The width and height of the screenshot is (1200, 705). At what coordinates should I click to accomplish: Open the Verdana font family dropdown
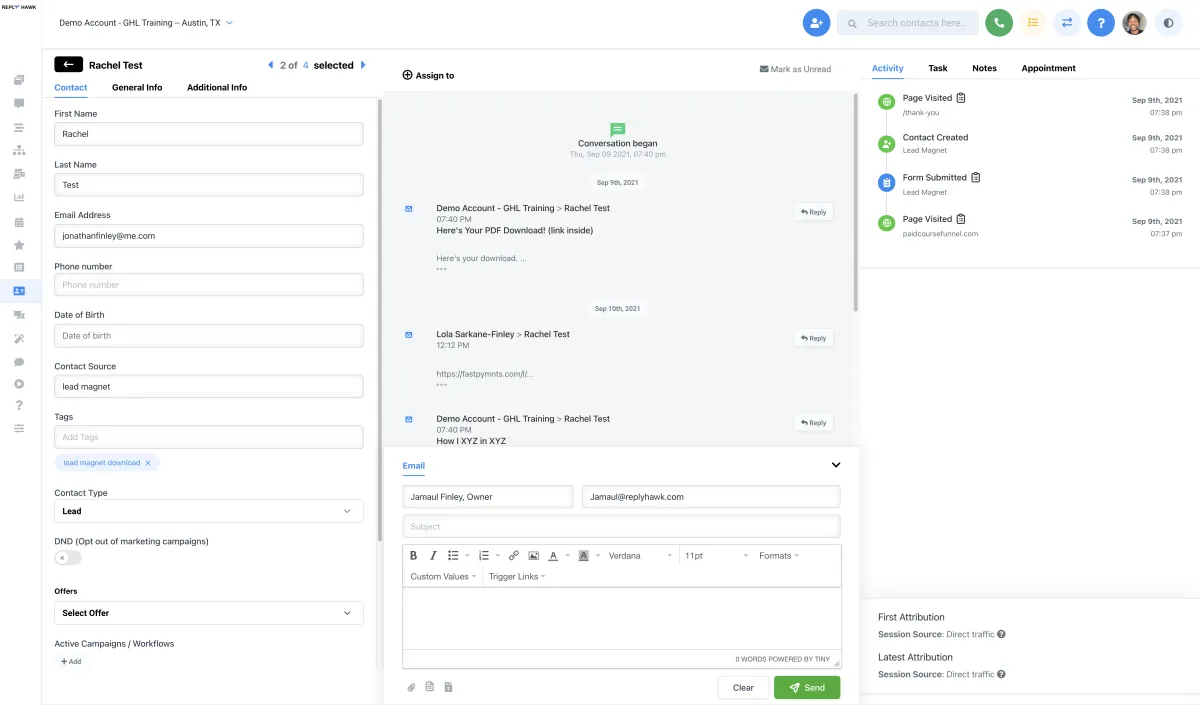click(x=640, y=556)
